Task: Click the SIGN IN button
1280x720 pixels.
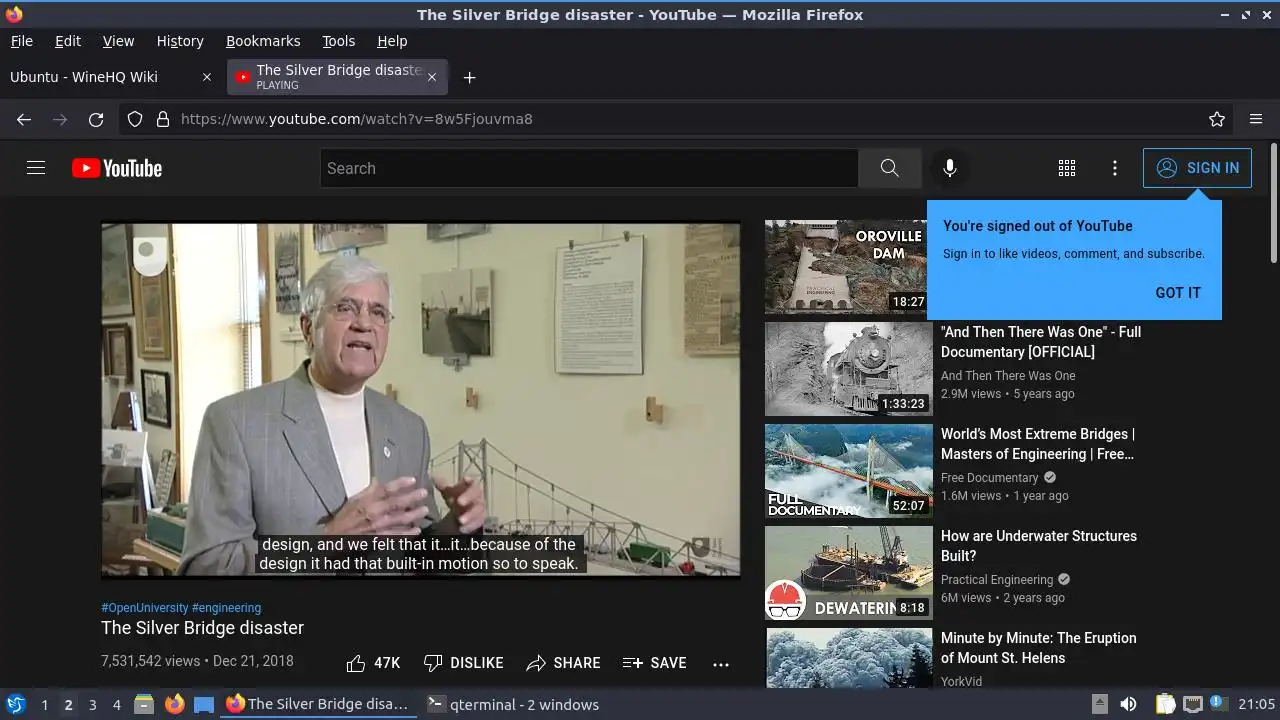Action: (1197, 168)
